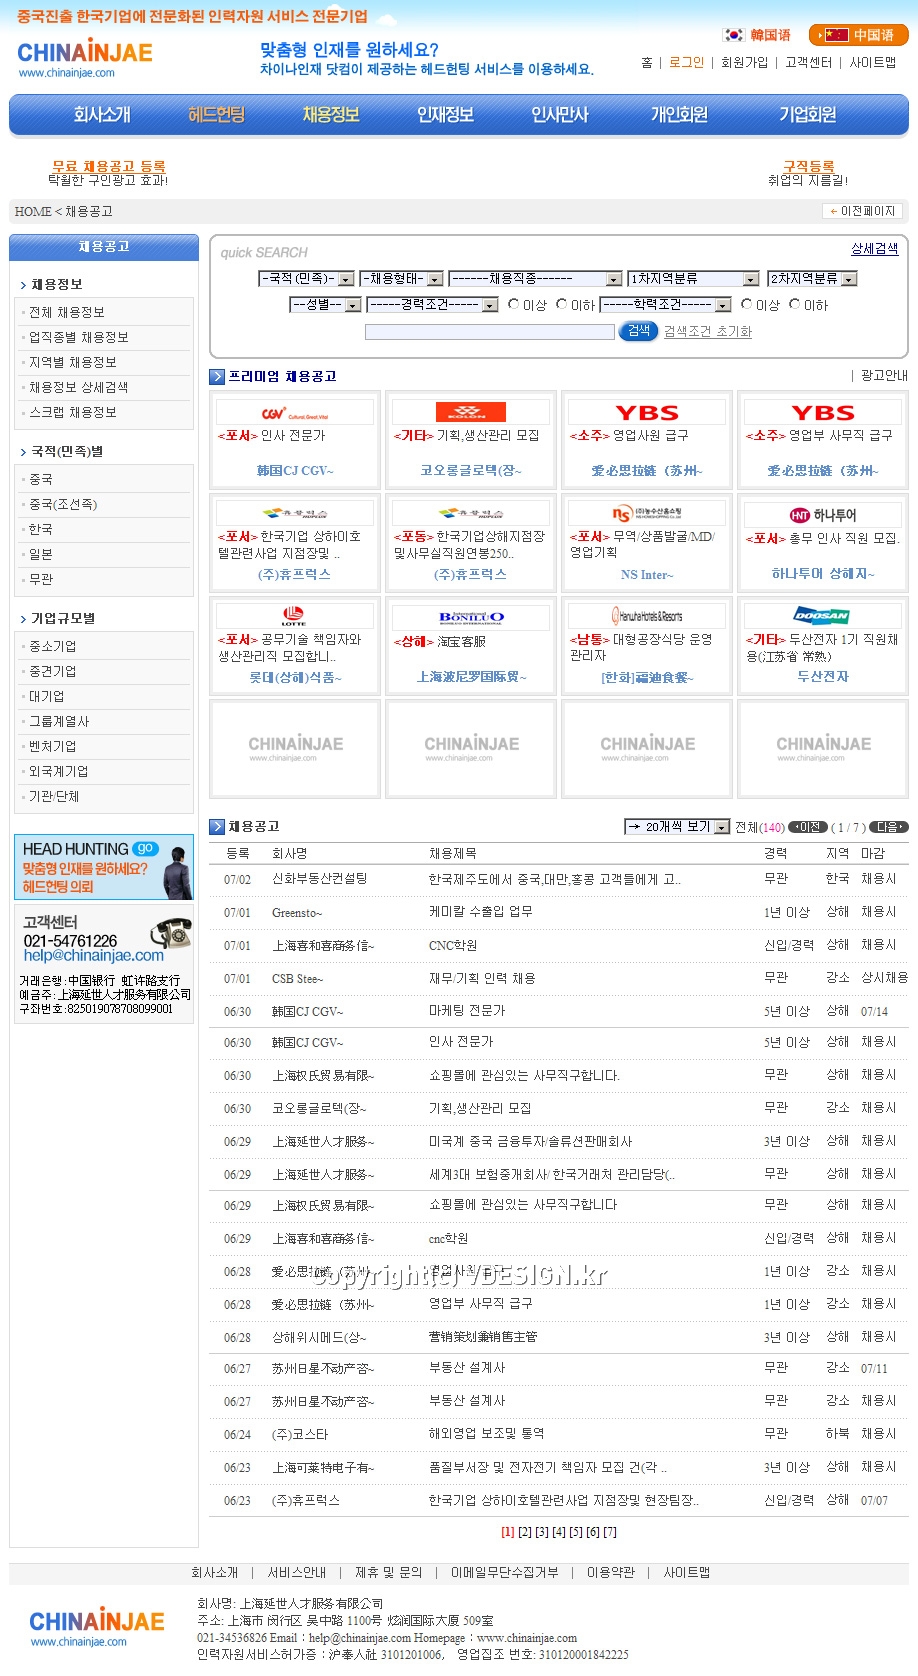Switch language to Korean flag button
The width and height of the screenshot is (918, 1676).
[757, 35]
